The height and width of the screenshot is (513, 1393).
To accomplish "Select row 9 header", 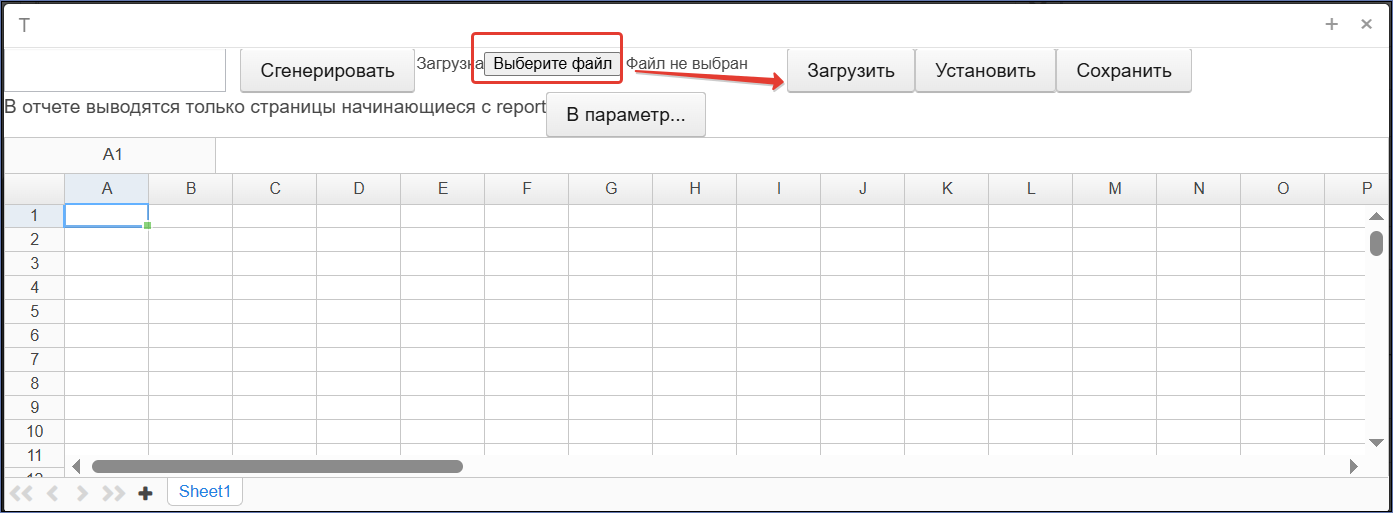I will [x=34, y=407].
